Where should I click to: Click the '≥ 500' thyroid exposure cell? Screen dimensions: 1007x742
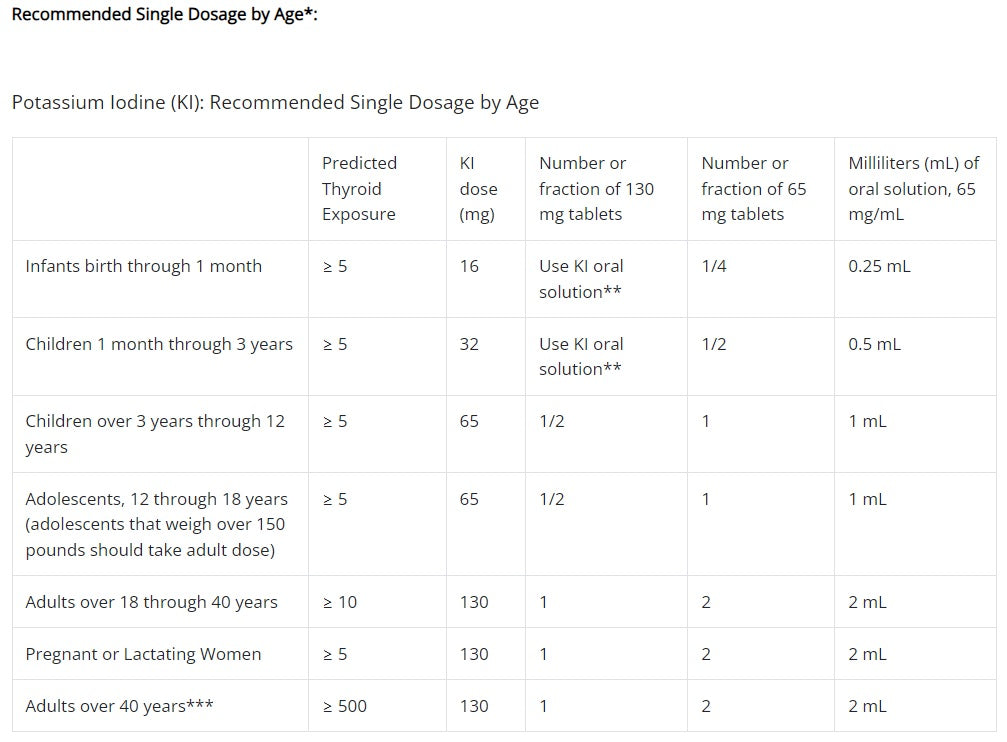pos(344,706)
